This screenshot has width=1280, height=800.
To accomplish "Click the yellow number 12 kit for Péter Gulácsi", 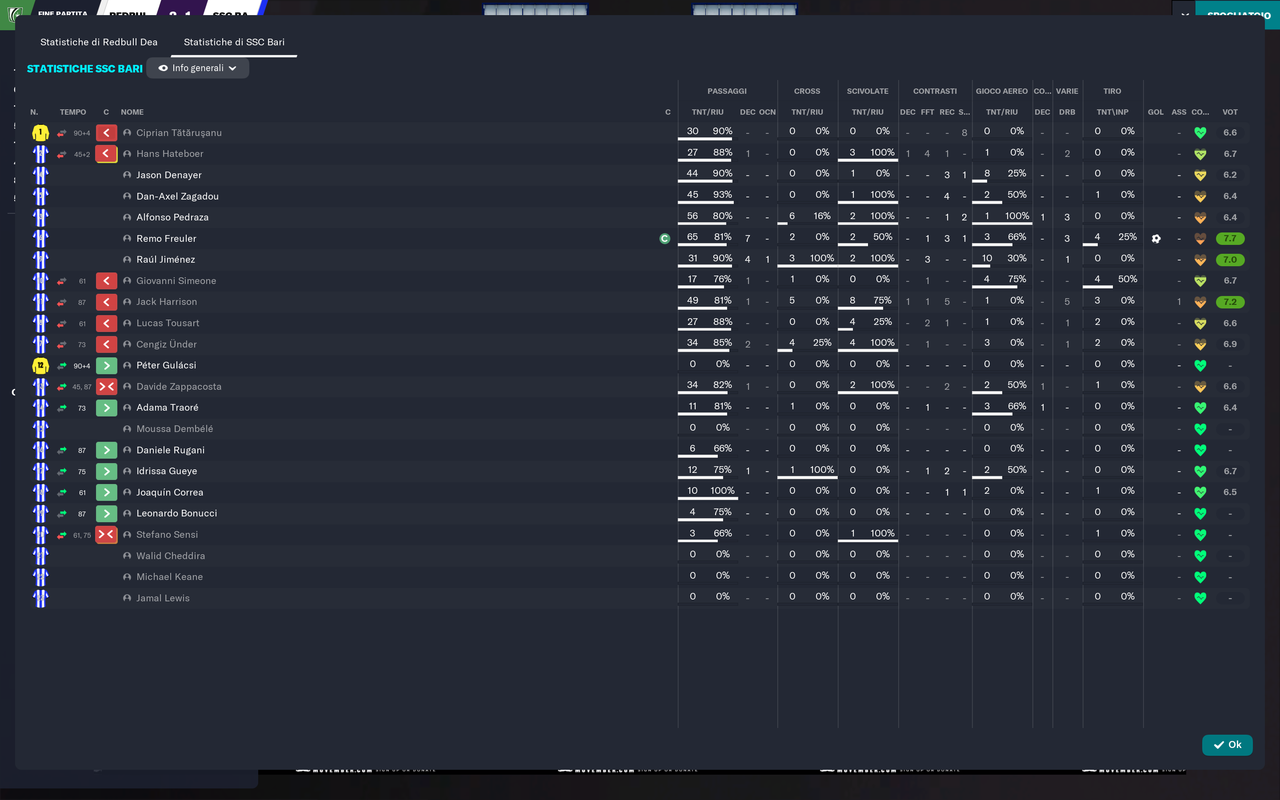I will tap(40, 366).
